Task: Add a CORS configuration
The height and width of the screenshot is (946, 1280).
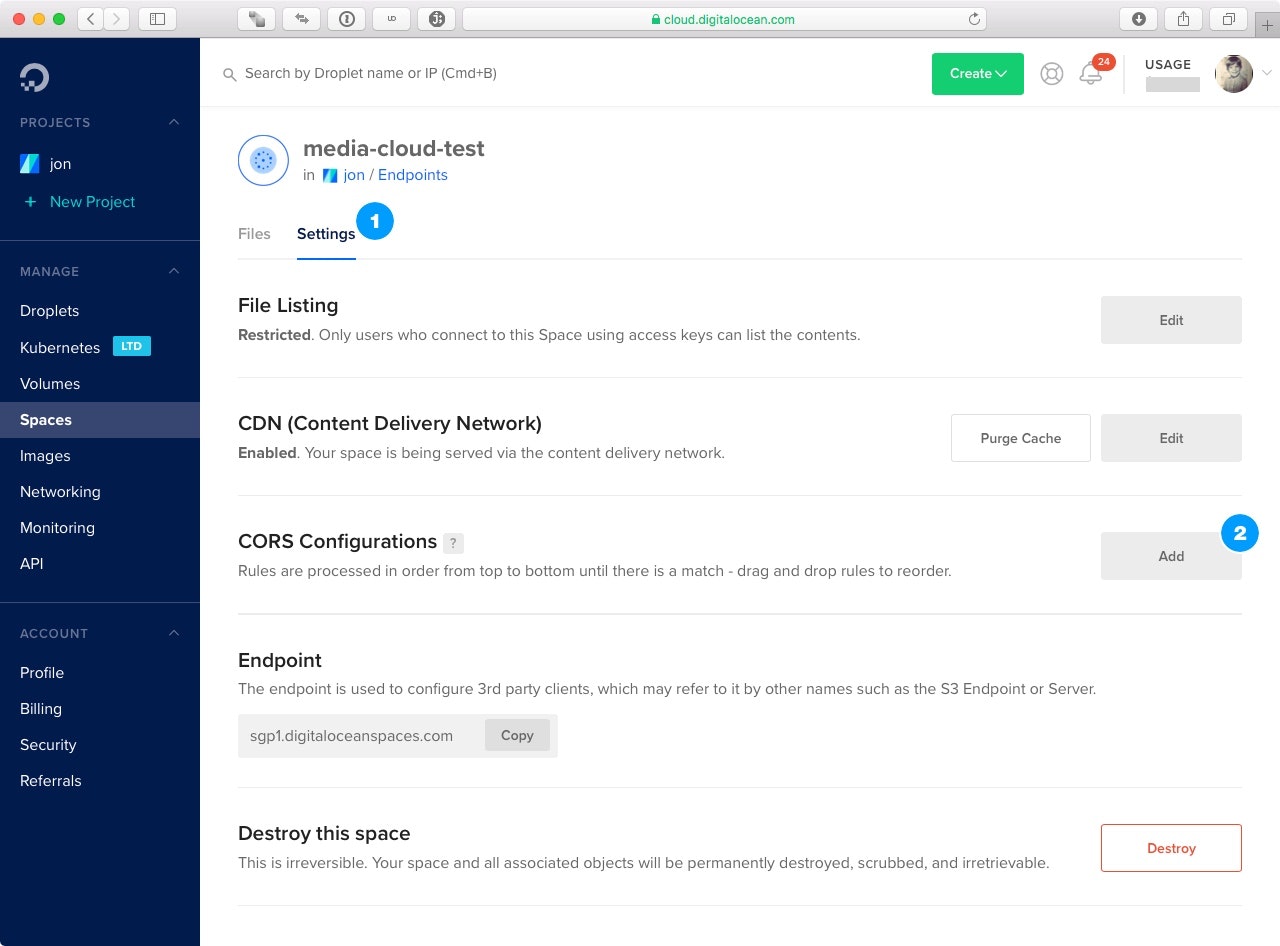Action: [x=1171, y=556]
